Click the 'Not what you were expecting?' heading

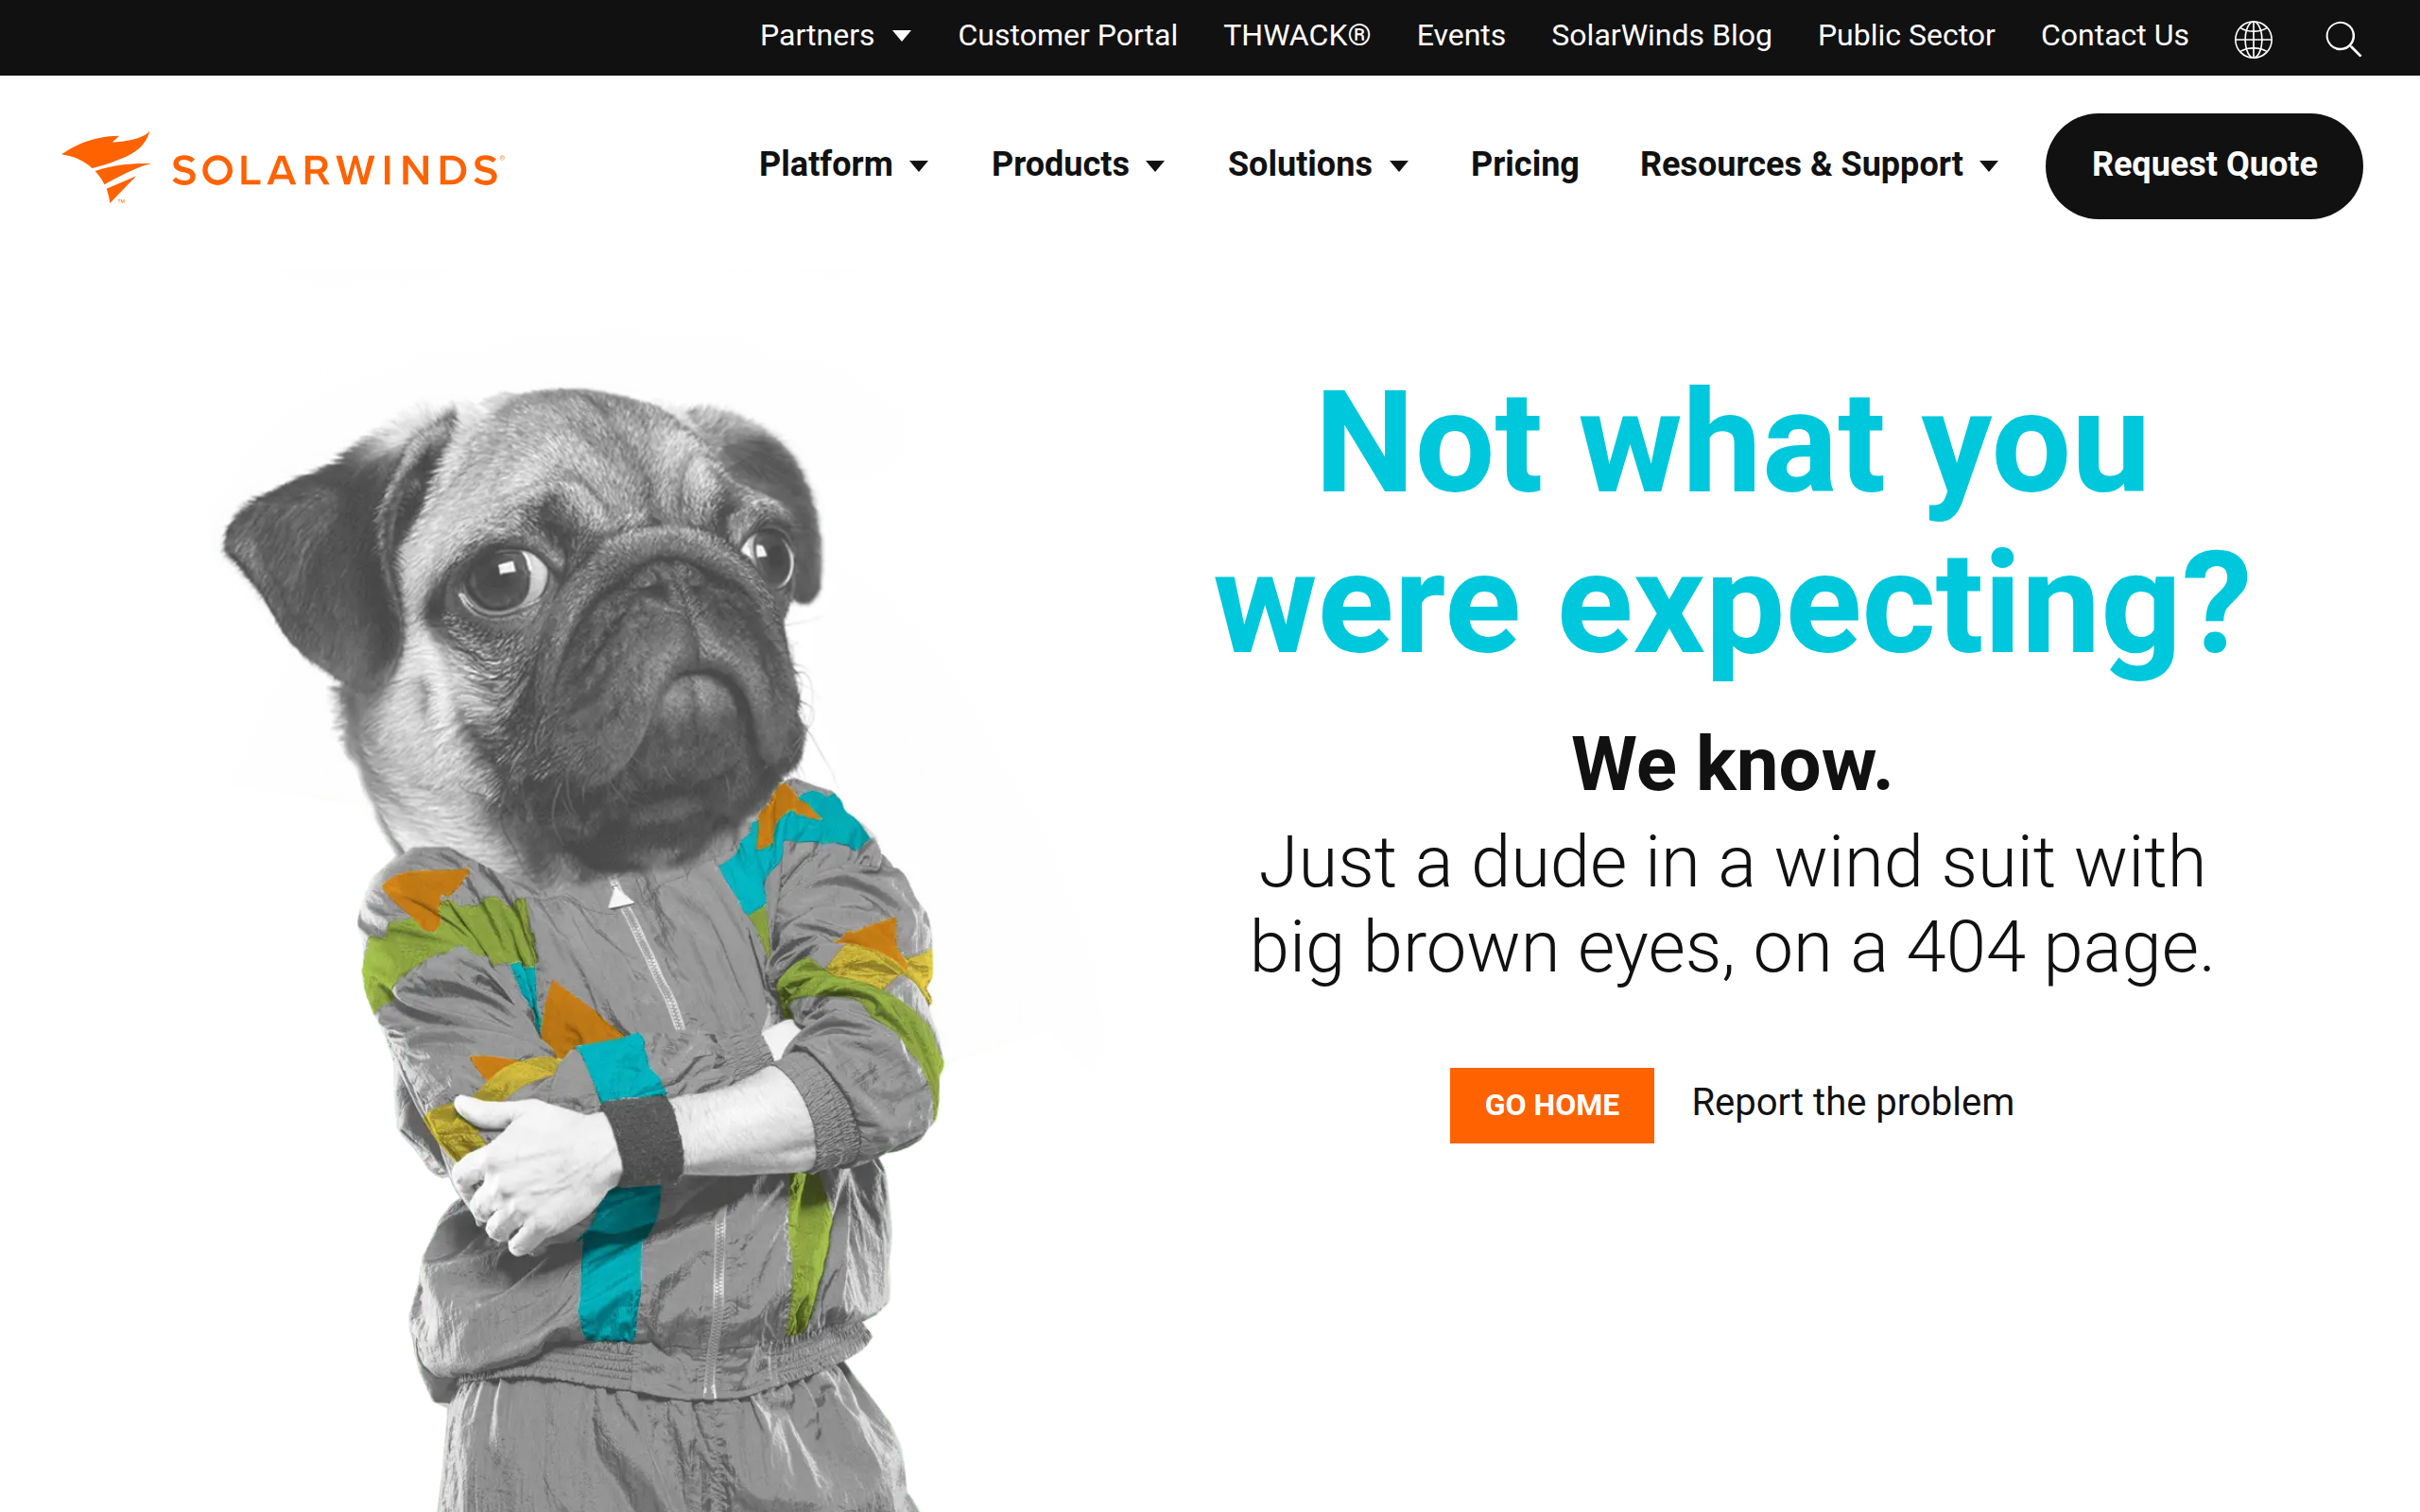click(x=1731, y=523)
